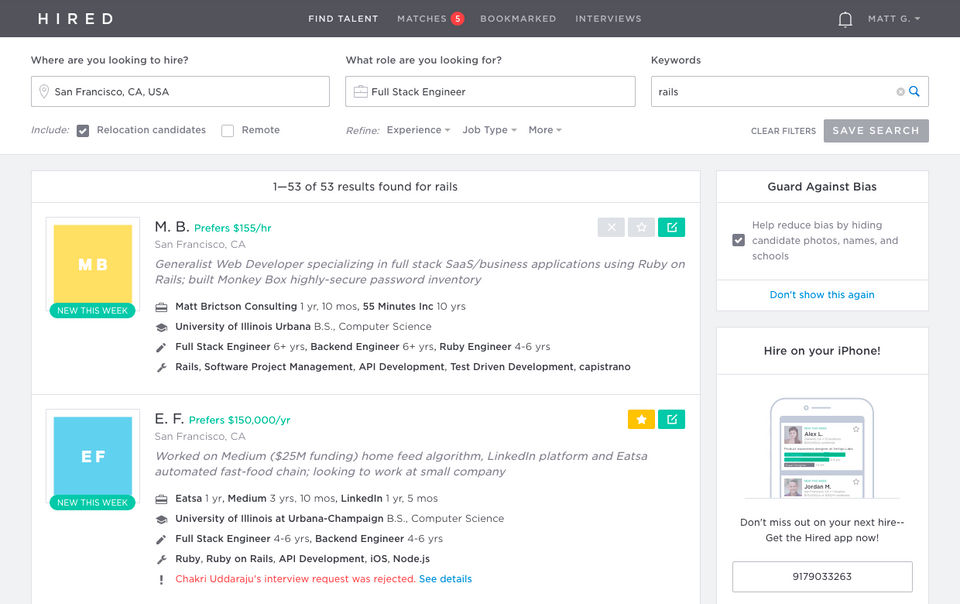
Task: Click the search magnifier in Keywords field
Action: [914, 91]
